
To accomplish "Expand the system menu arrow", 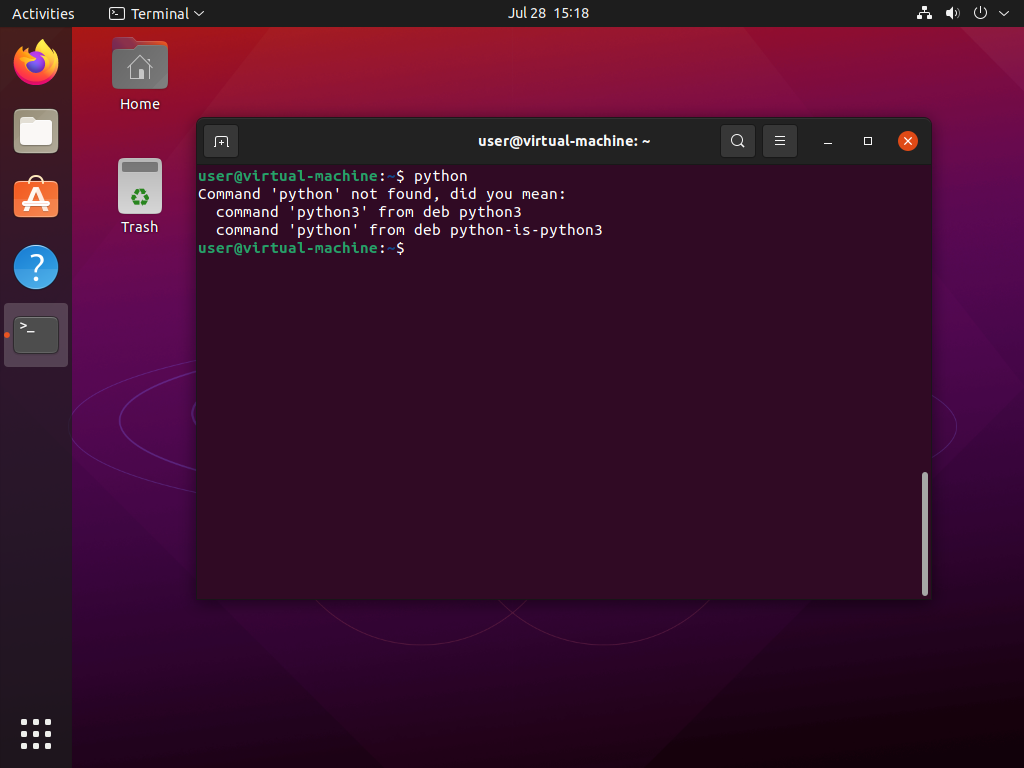I will 1004,13.
